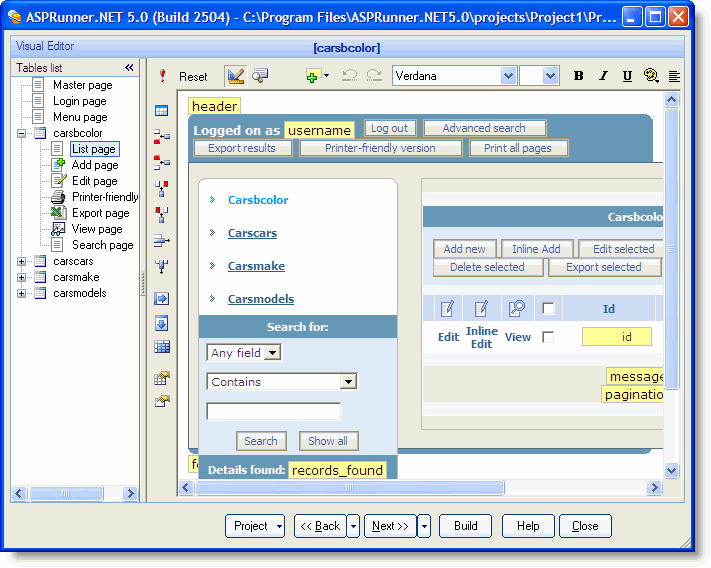
Task: Click the editor vertical scrollbar down arrow
Action: coord(672,471)
